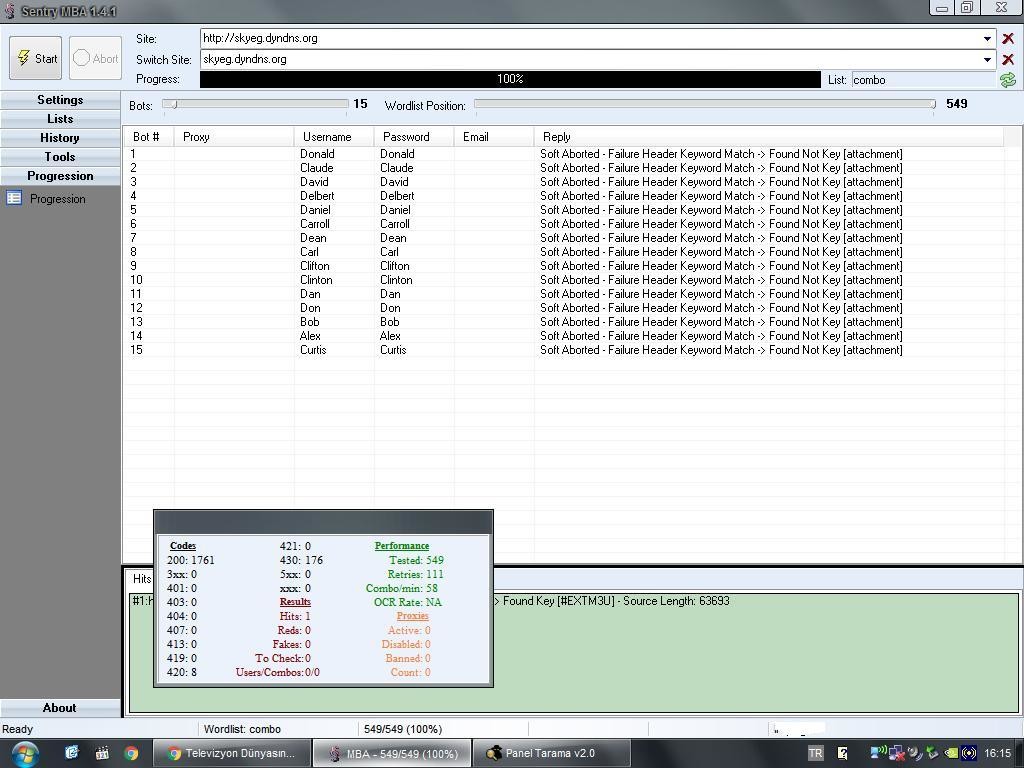Expand the Site URL dropdown arrow
Image resolution: width=1024 pixels, height=768 pixels.
pos(987,39)
